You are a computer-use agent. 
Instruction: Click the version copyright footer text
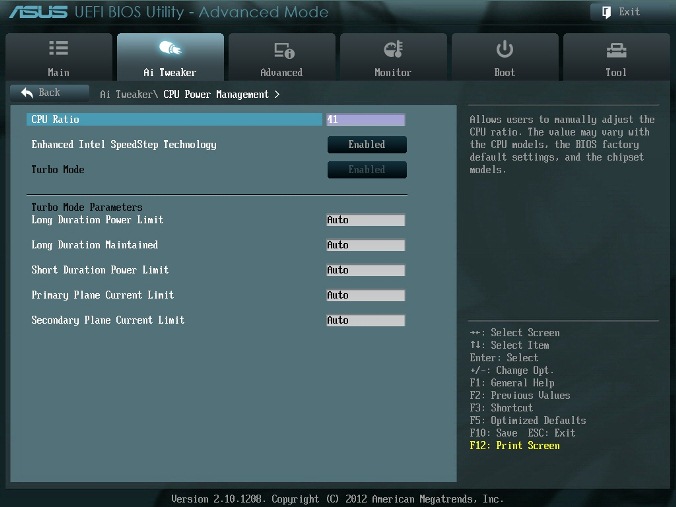[338, 499]
